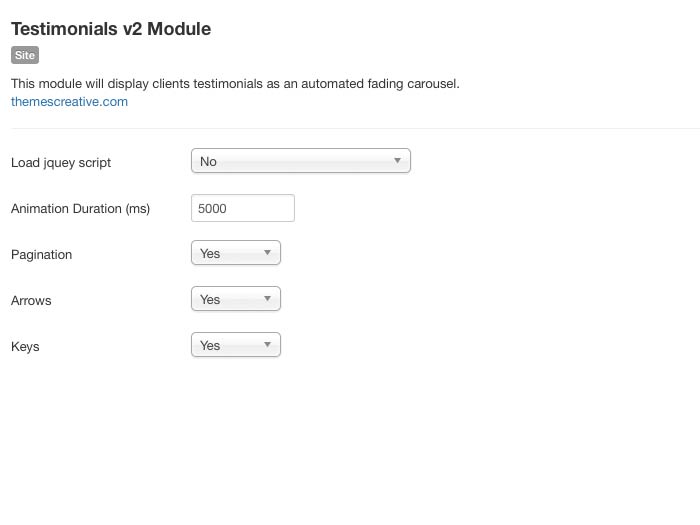
Task: Click the 'Arrows' field label
Action: pos(31,301)
